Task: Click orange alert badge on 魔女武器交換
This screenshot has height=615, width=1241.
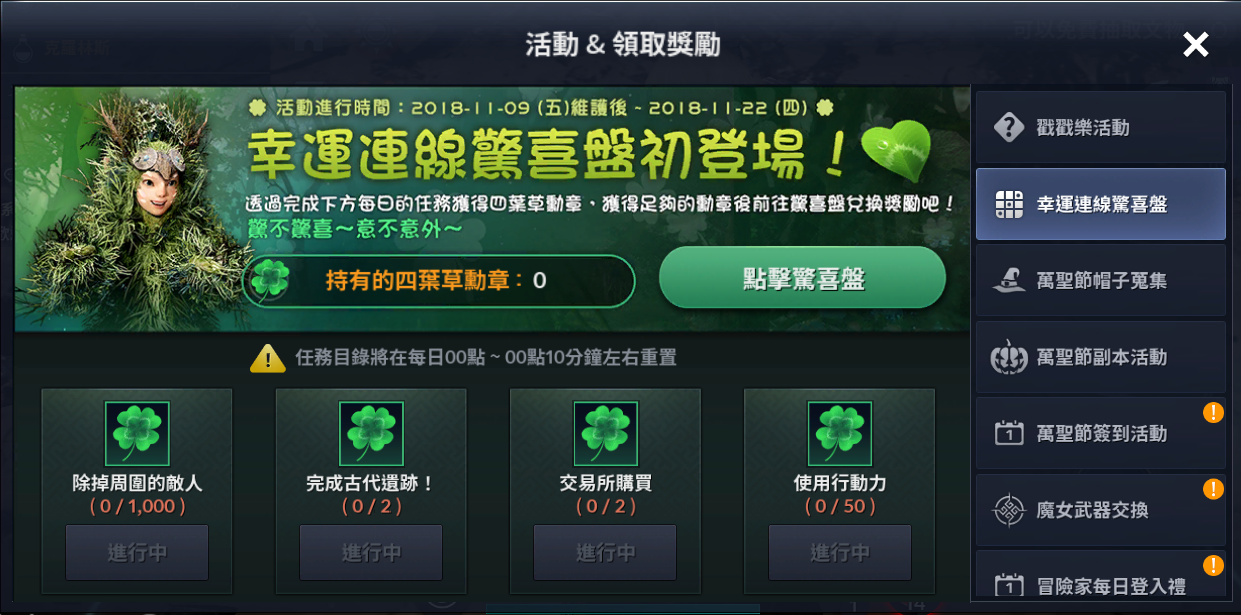Action: (x=1213, y=489)
